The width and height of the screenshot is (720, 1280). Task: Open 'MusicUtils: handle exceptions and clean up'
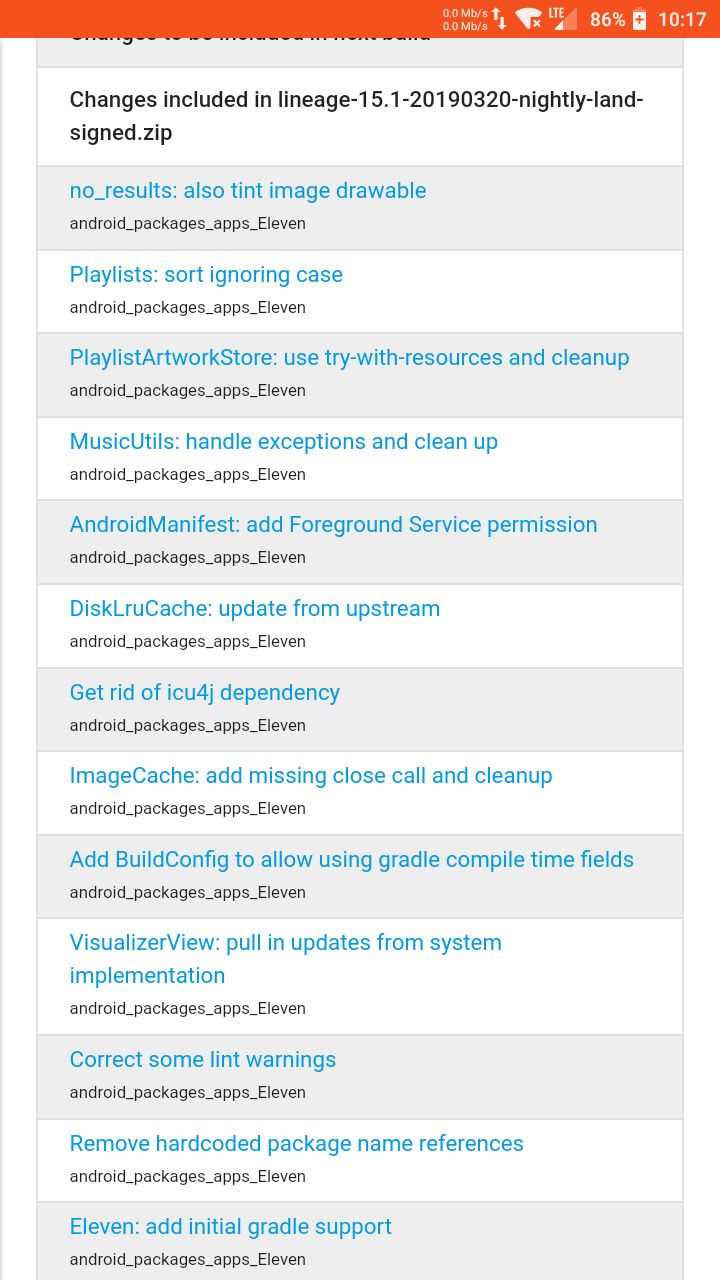(283, 442)
